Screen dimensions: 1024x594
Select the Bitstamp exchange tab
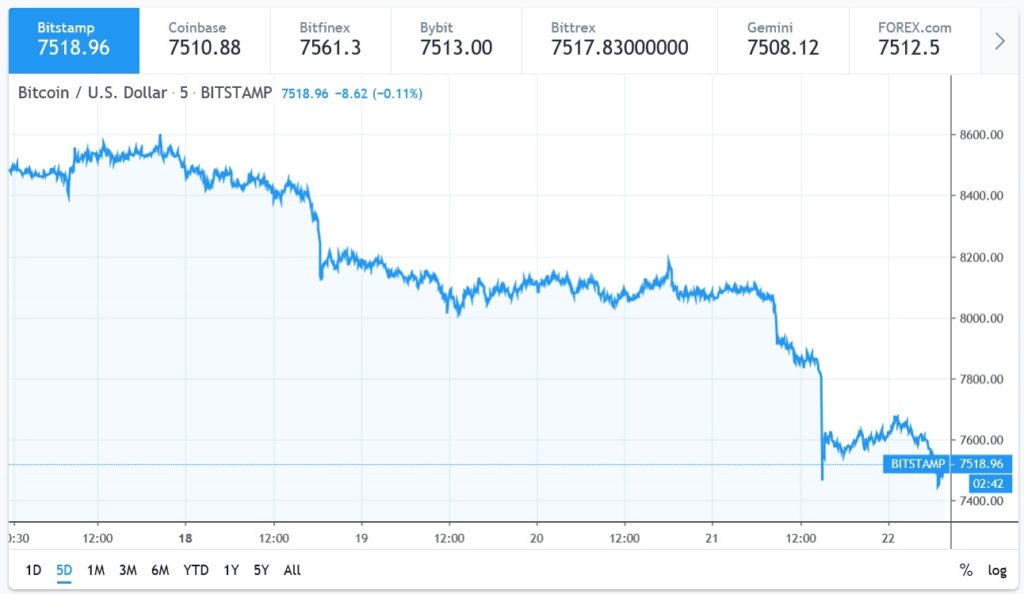coord(74,38)
